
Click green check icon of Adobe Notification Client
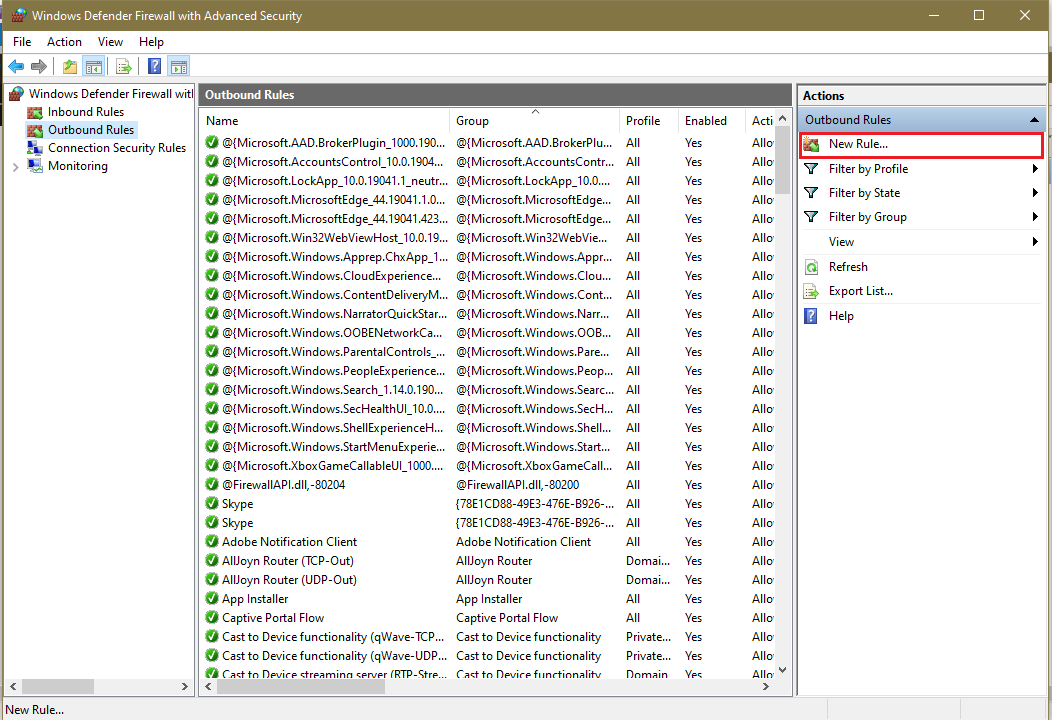pyautogui.click(x=212, y=542)
